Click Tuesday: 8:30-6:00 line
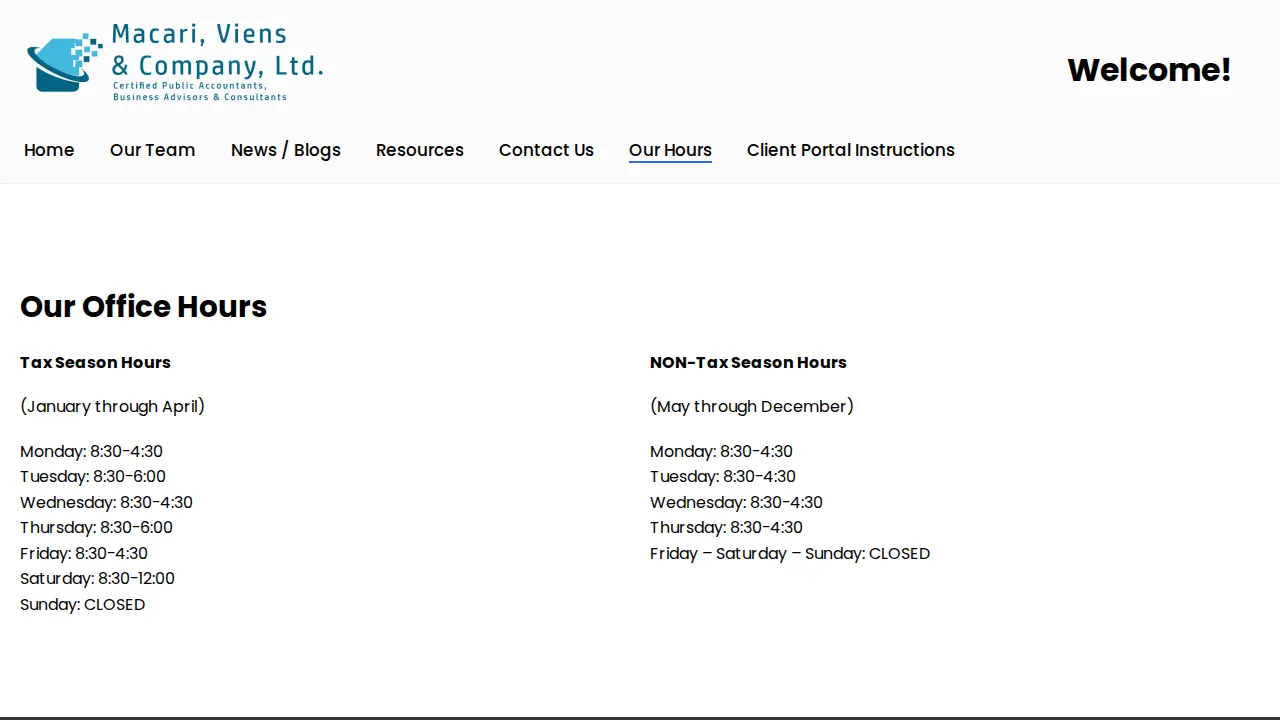 tap(93, 477)
